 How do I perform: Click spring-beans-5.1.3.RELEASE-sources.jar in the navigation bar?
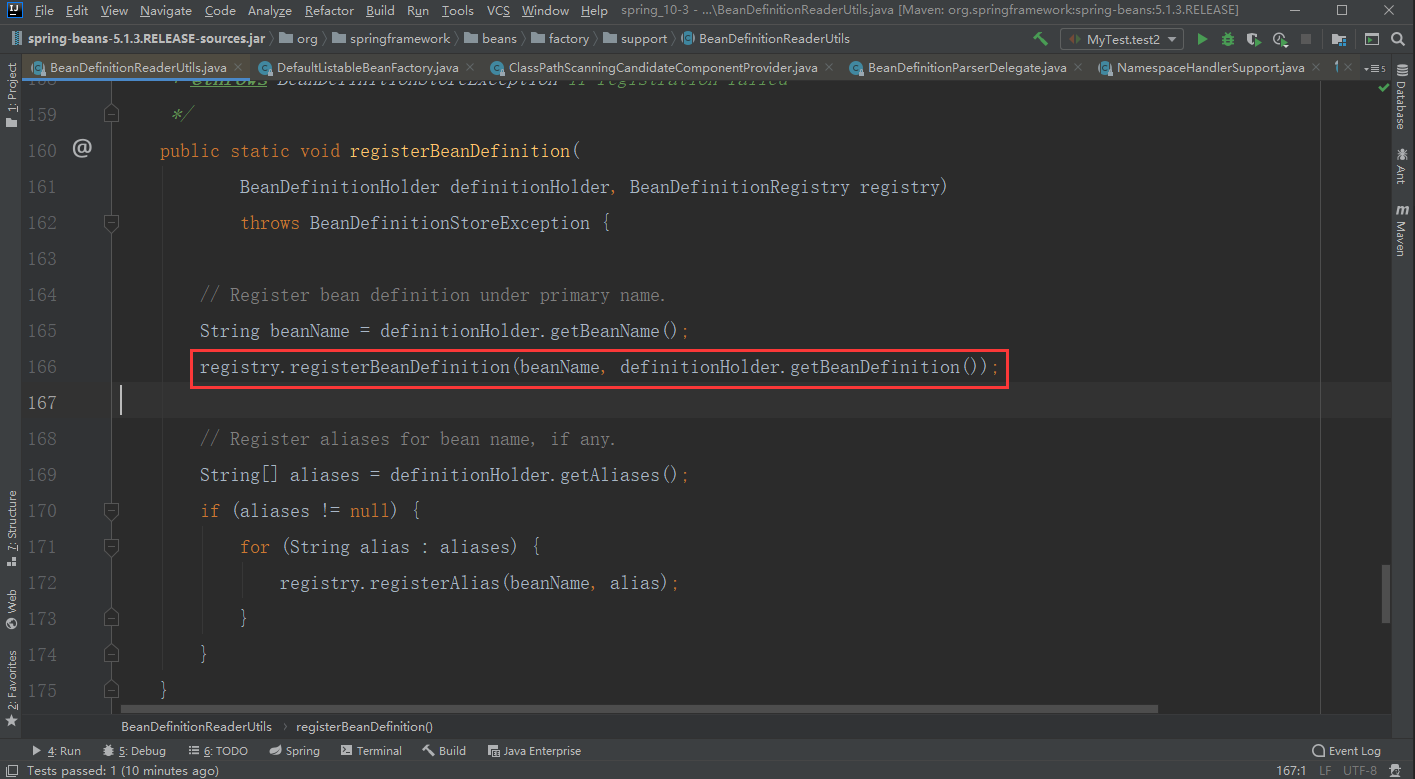tap(137, 39)
